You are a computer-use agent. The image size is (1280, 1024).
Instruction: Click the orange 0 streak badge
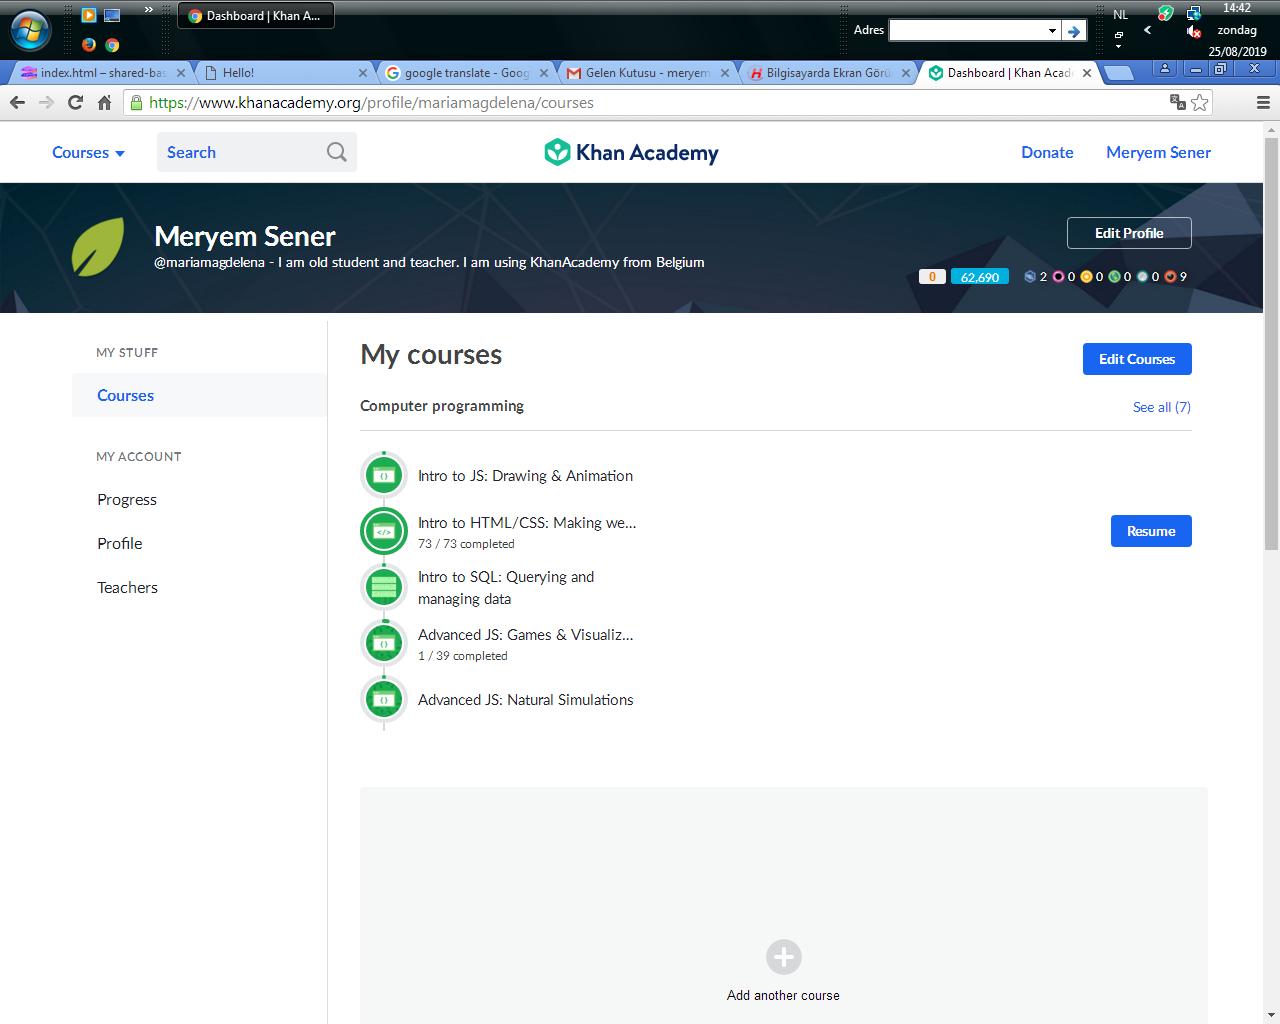click(x=932, y=277)
